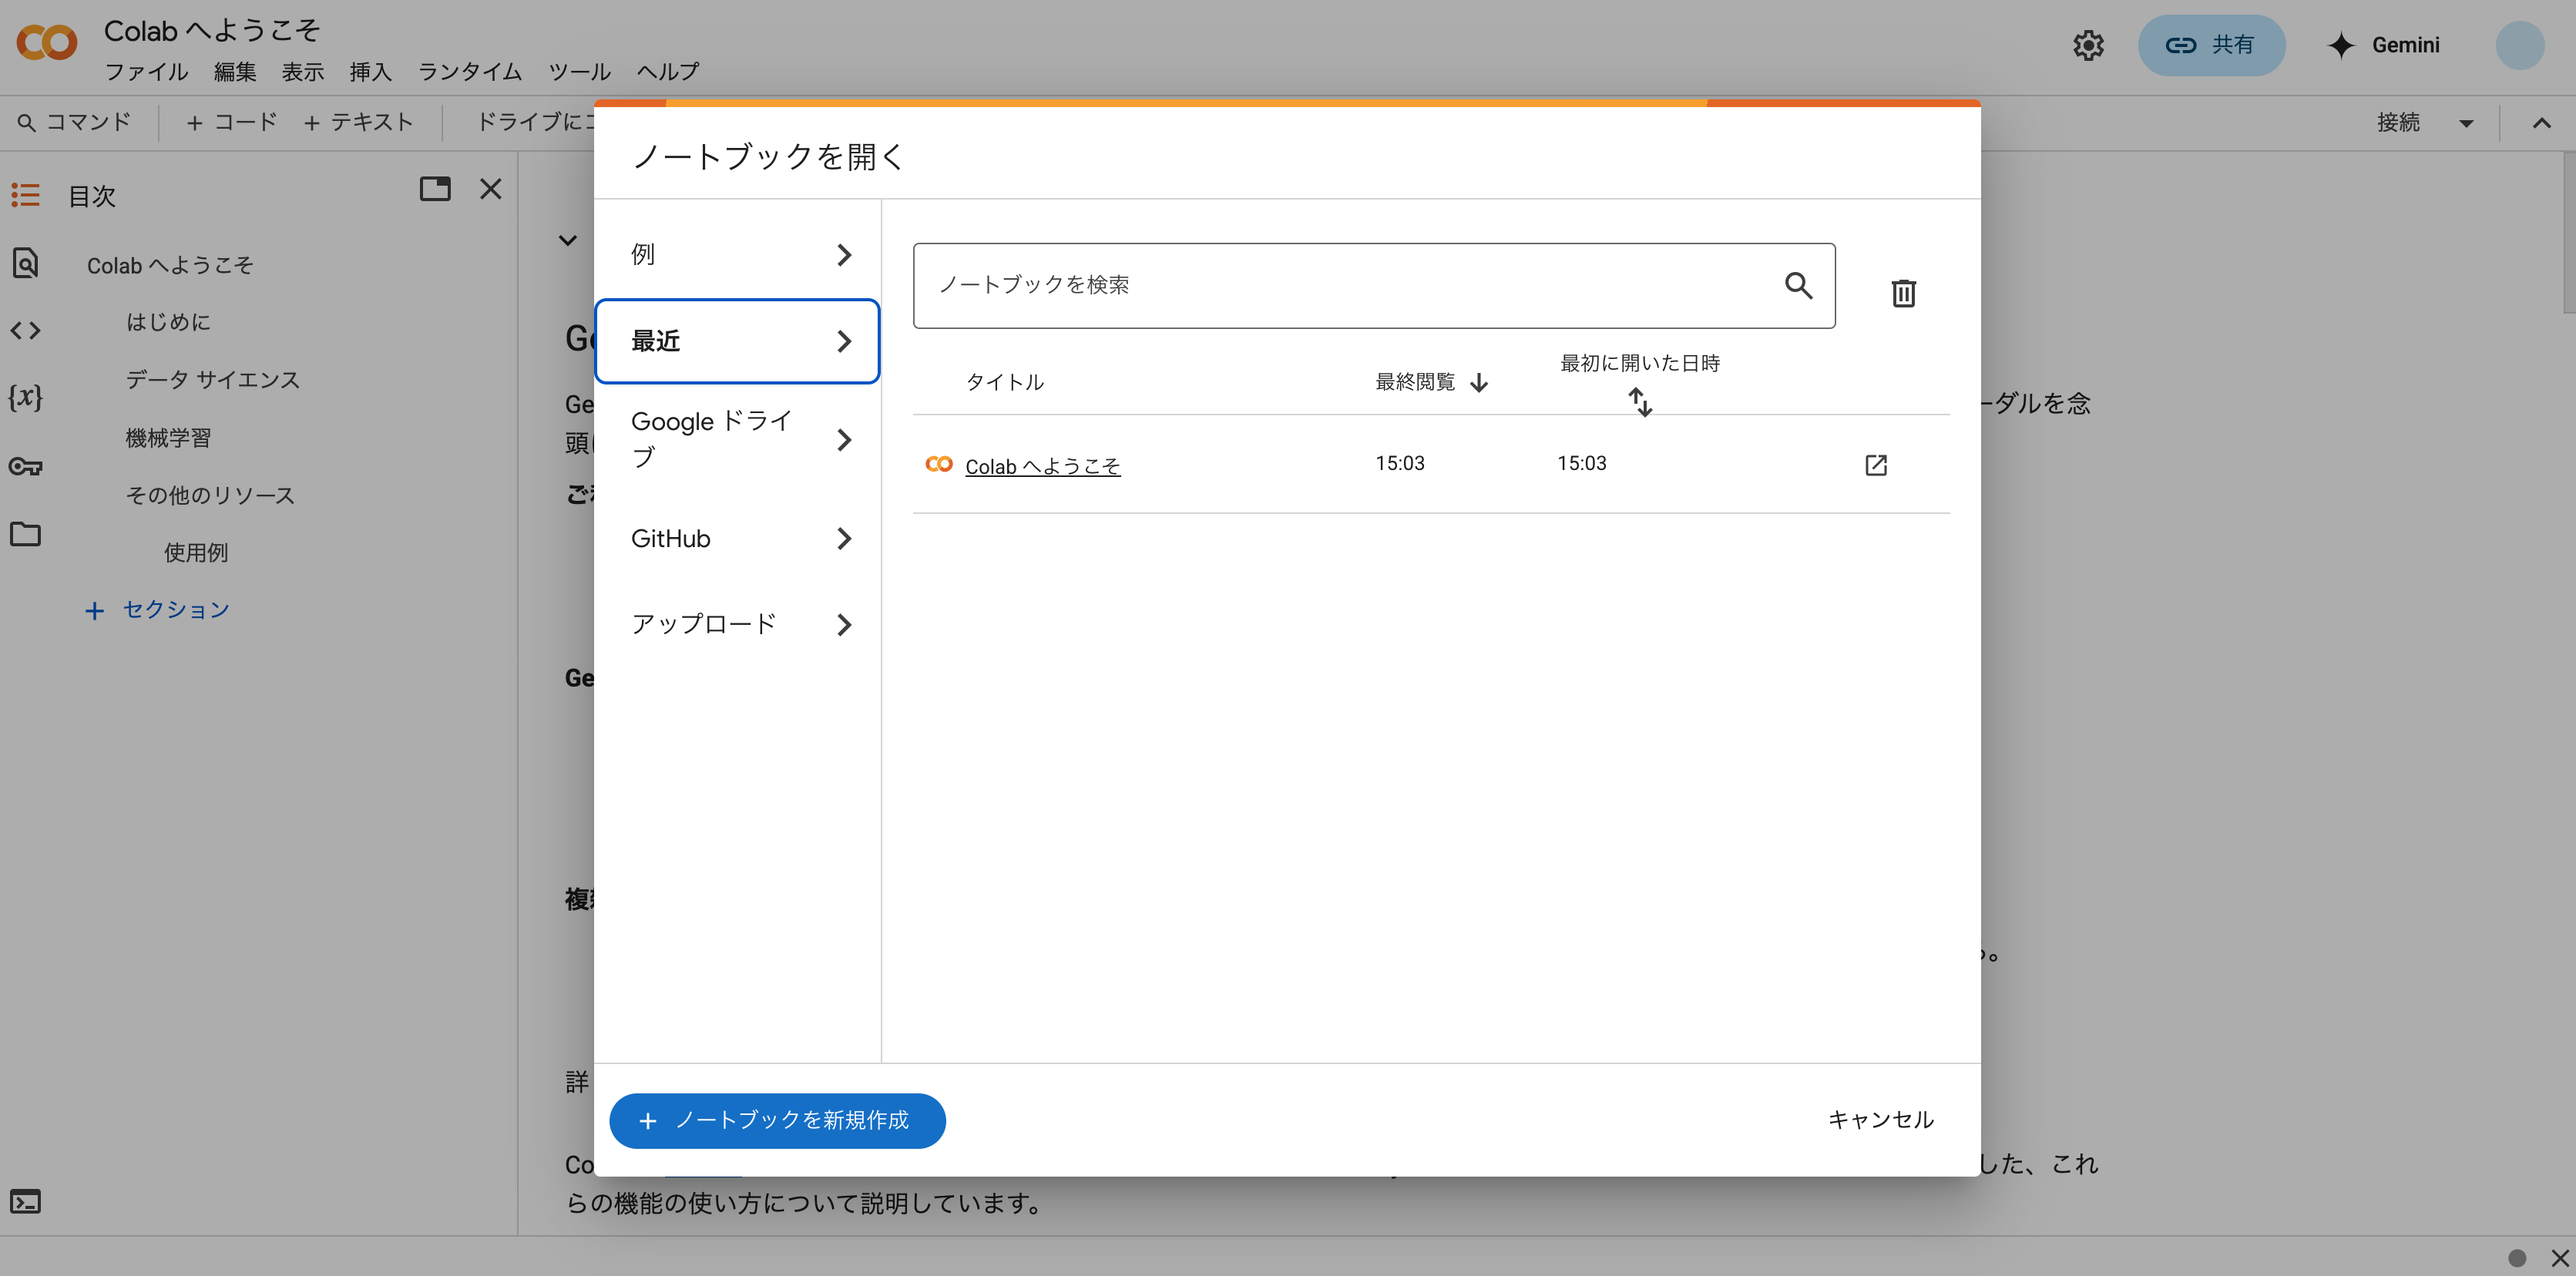Click the 接続 button
This screenshot has height=1276, width=2576.
click(2398, 123)
